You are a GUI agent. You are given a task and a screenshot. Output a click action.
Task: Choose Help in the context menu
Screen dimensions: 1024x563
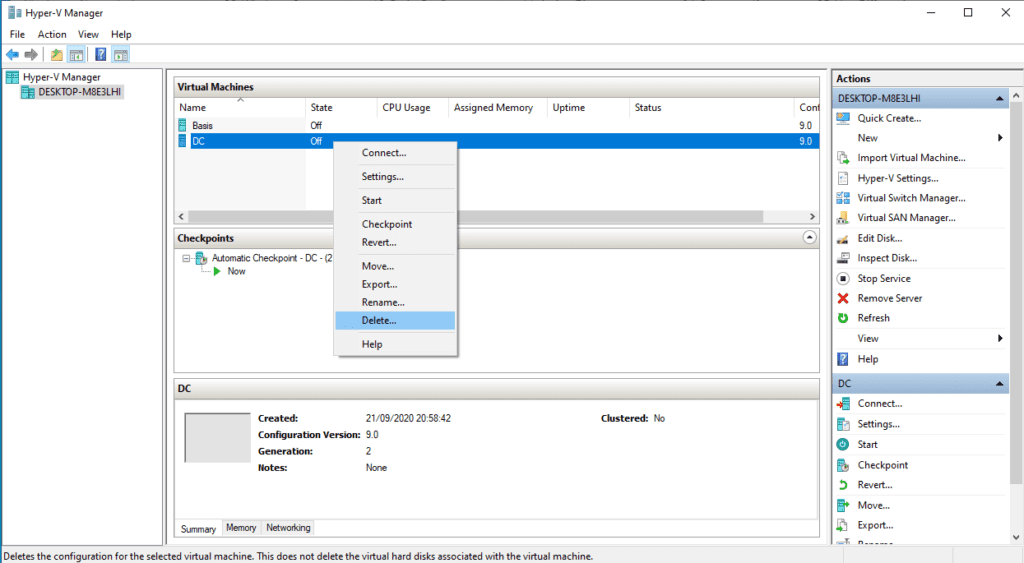(395, 344)
